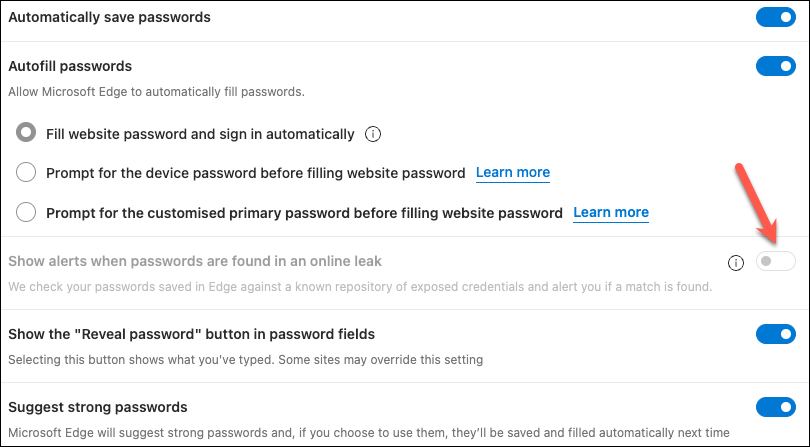
Task: Disable the Autofill passwords switch
Action: 775,67
